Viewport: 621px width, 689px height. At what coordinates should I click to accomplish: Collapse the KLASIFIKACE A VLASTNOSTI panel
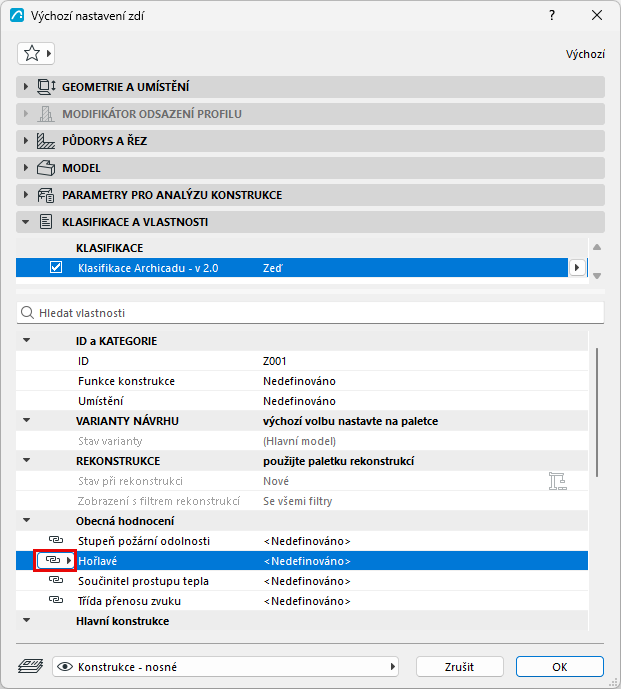25,222
